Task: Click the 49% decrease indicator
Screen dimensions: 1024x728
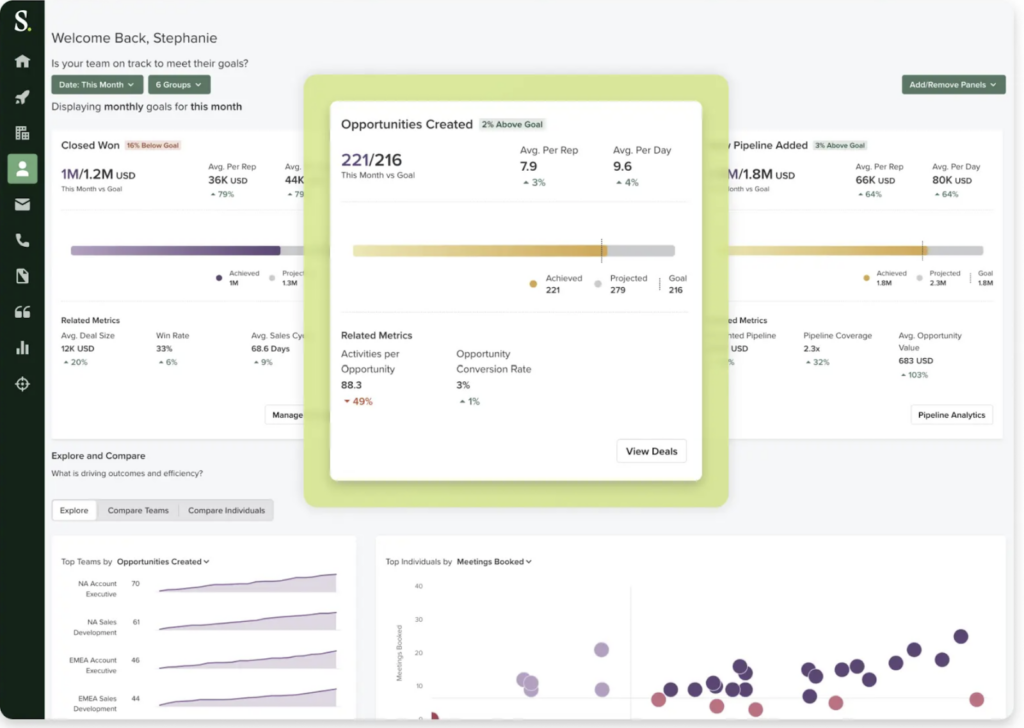Action: tap(358, 402)
